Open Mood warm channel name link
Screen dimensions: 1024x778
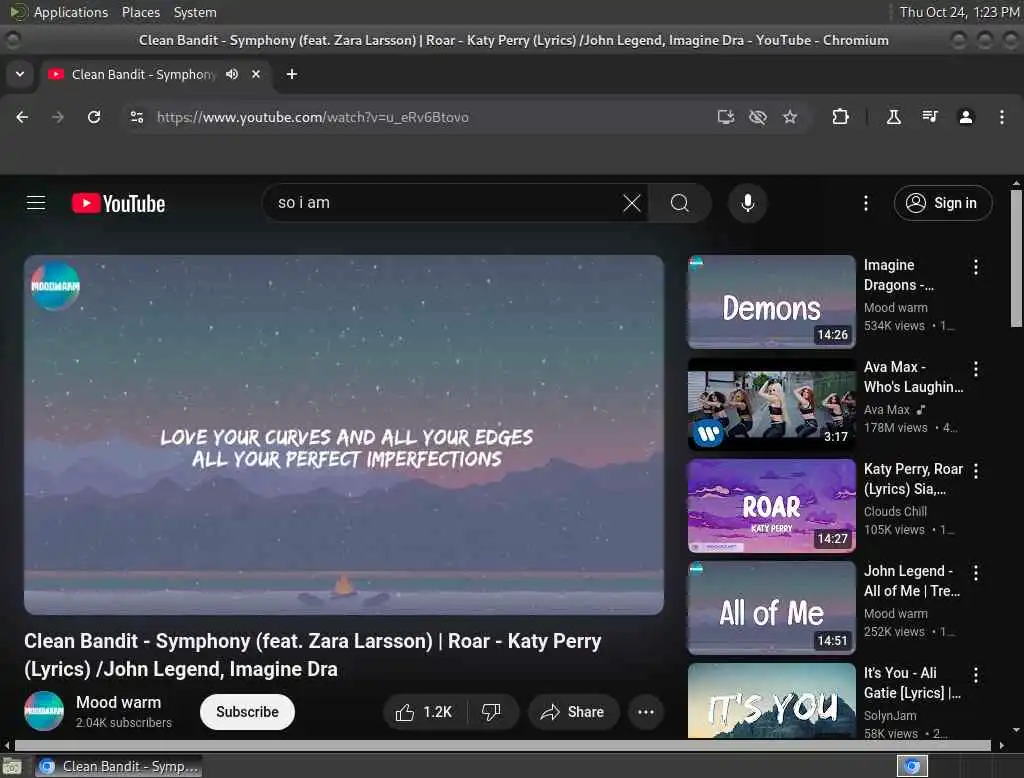click(x=118, y=702)
